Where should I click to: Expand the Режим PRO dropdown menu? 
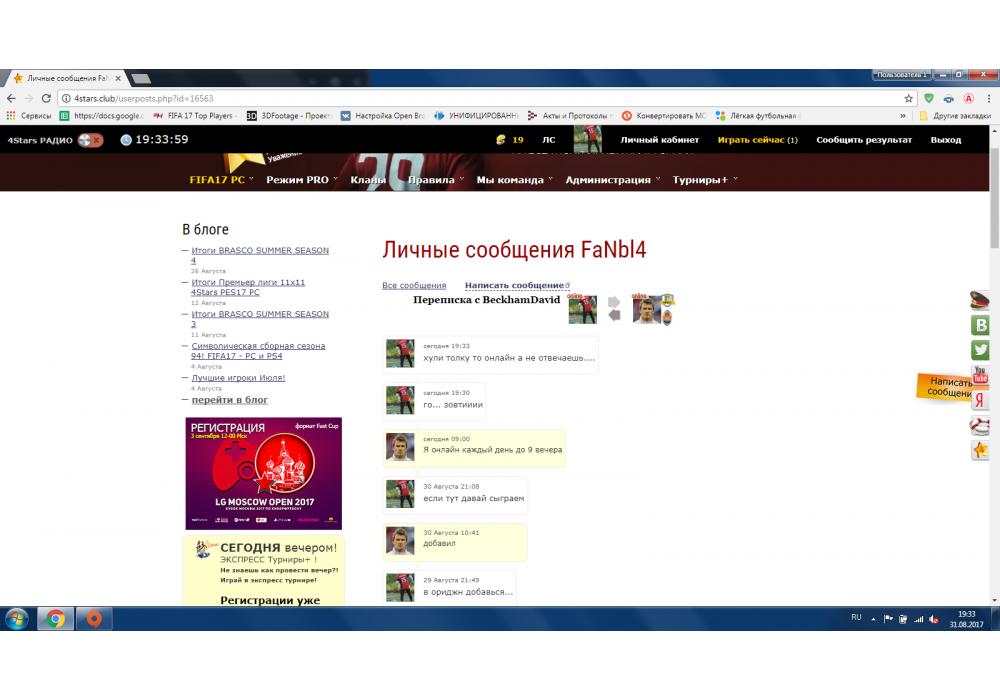(x=301, y=180)
